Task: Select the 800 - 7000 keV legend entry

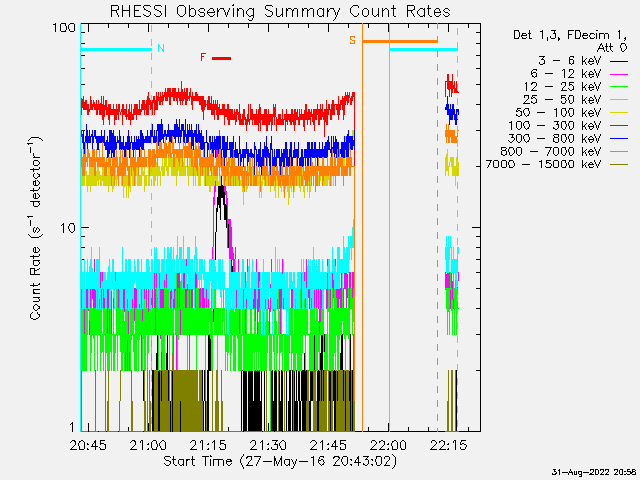Action: click(564, 151)
